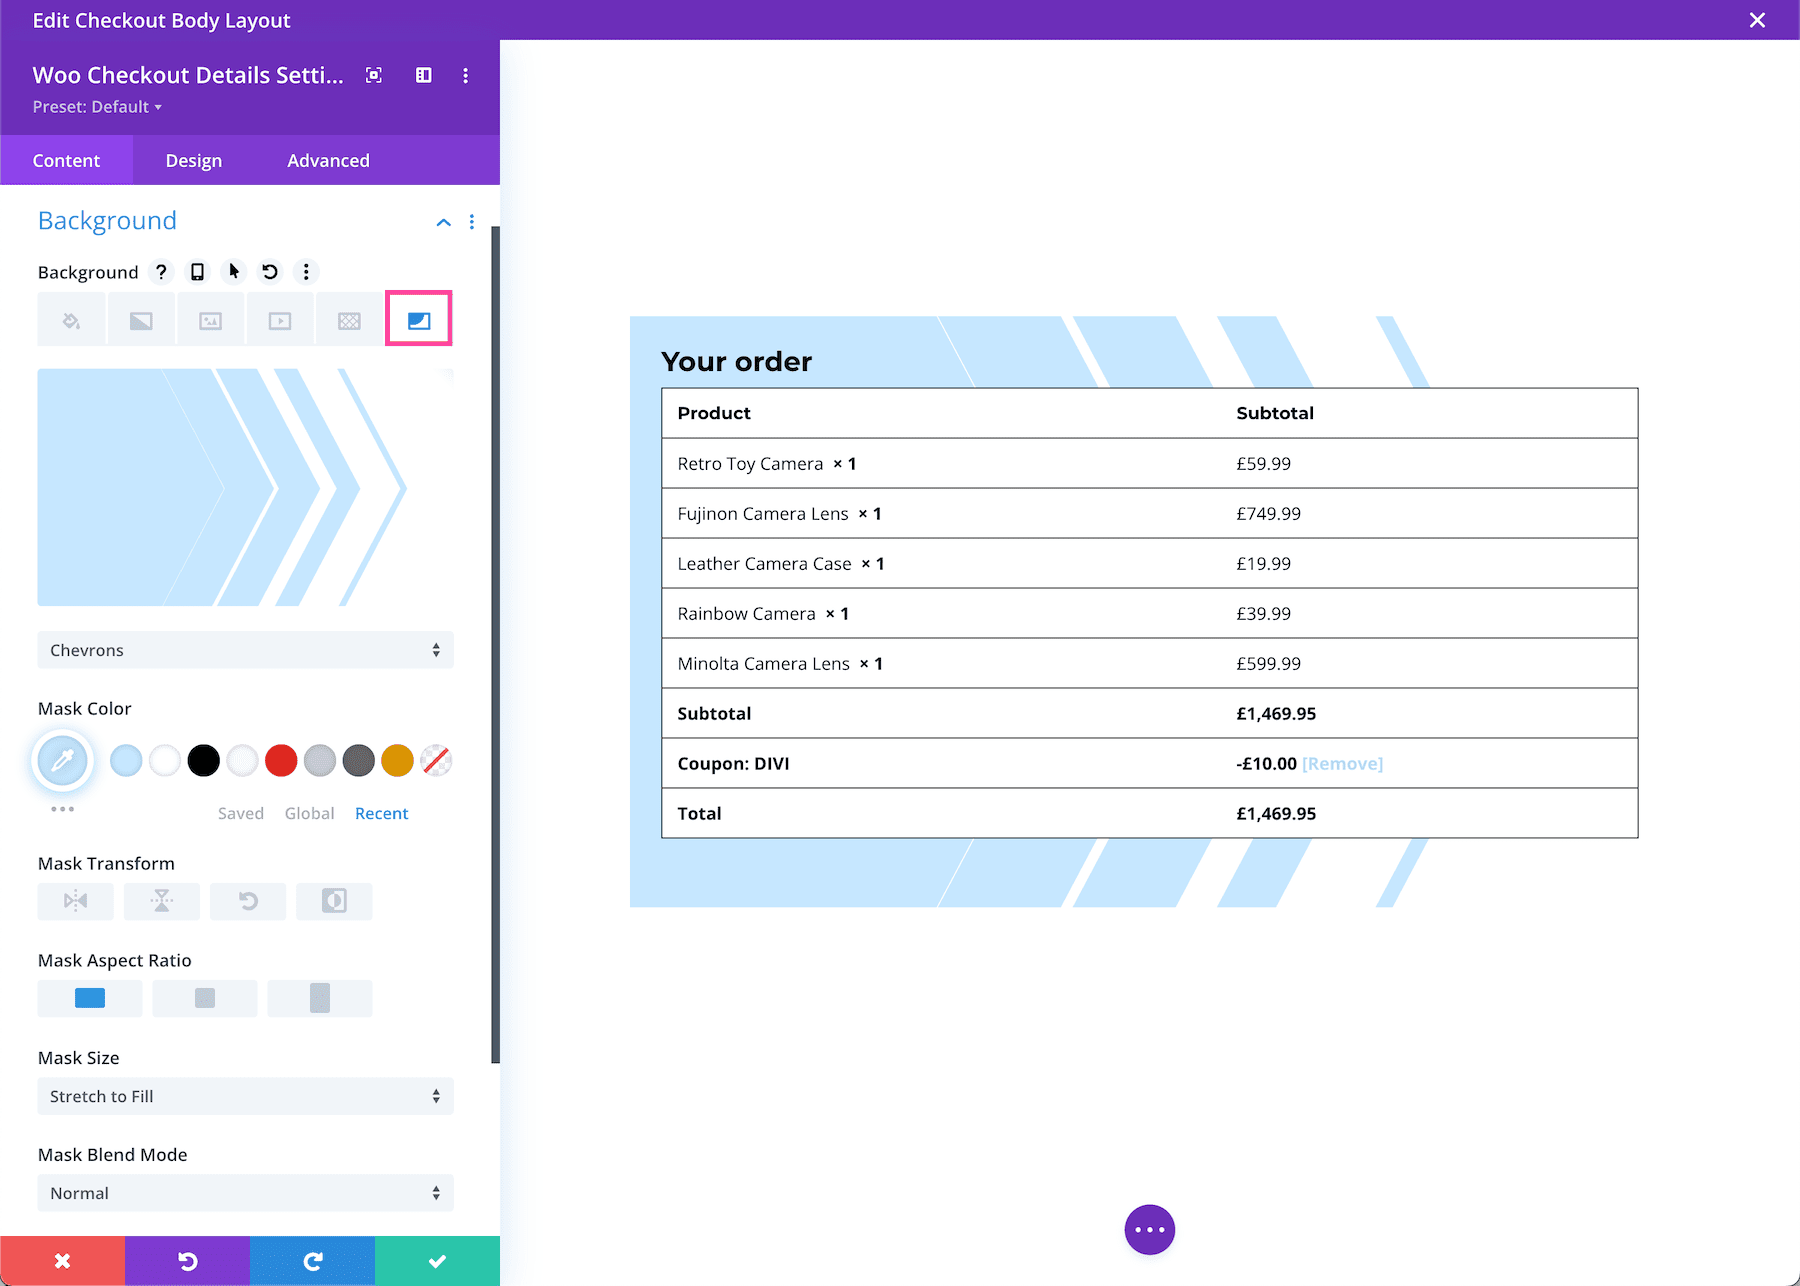1800x1286 pixels.
Task: Toggle responsive settings for Background
Action: (x=197, y=271)
